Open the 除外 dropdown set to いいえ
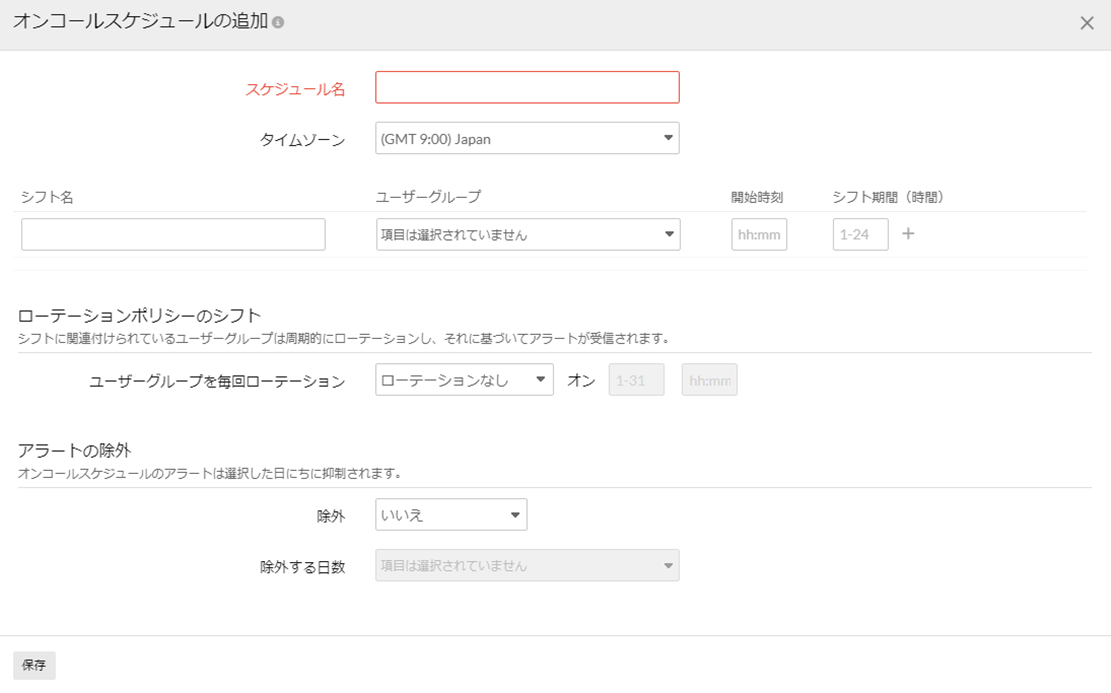Screen dimensions: 1111x693 click(451, 515)
